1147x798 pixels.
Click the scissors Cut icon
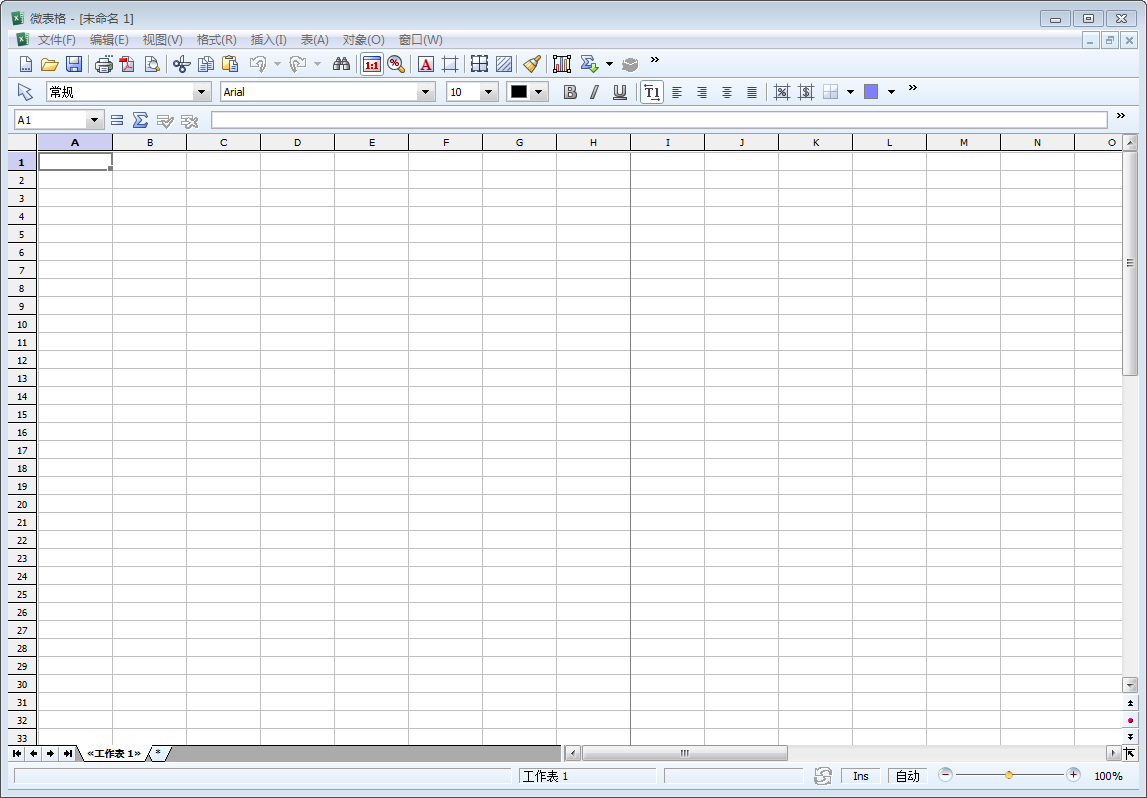pos(181,64)
